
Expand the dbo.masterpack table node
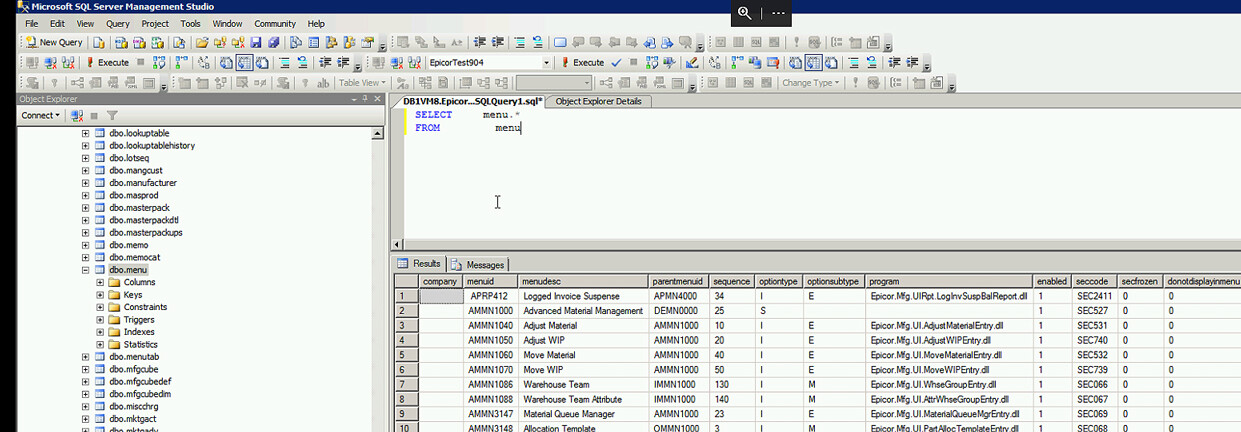(86, 208)
